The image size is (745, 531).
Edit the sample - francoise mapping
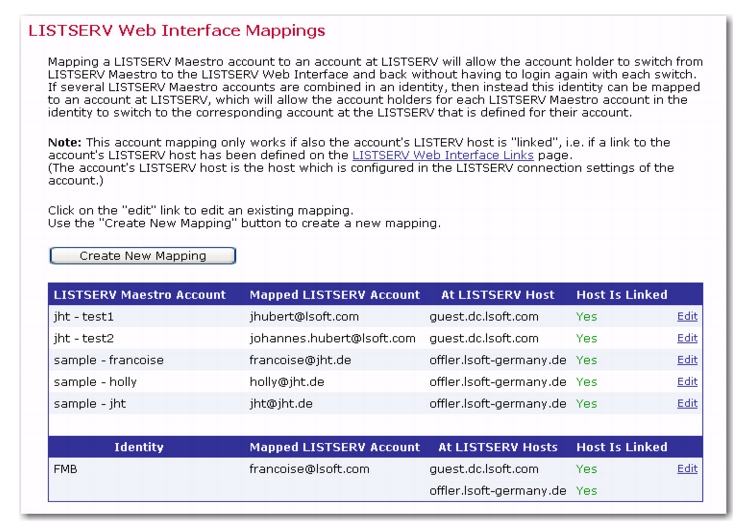[x=687, y=360]
